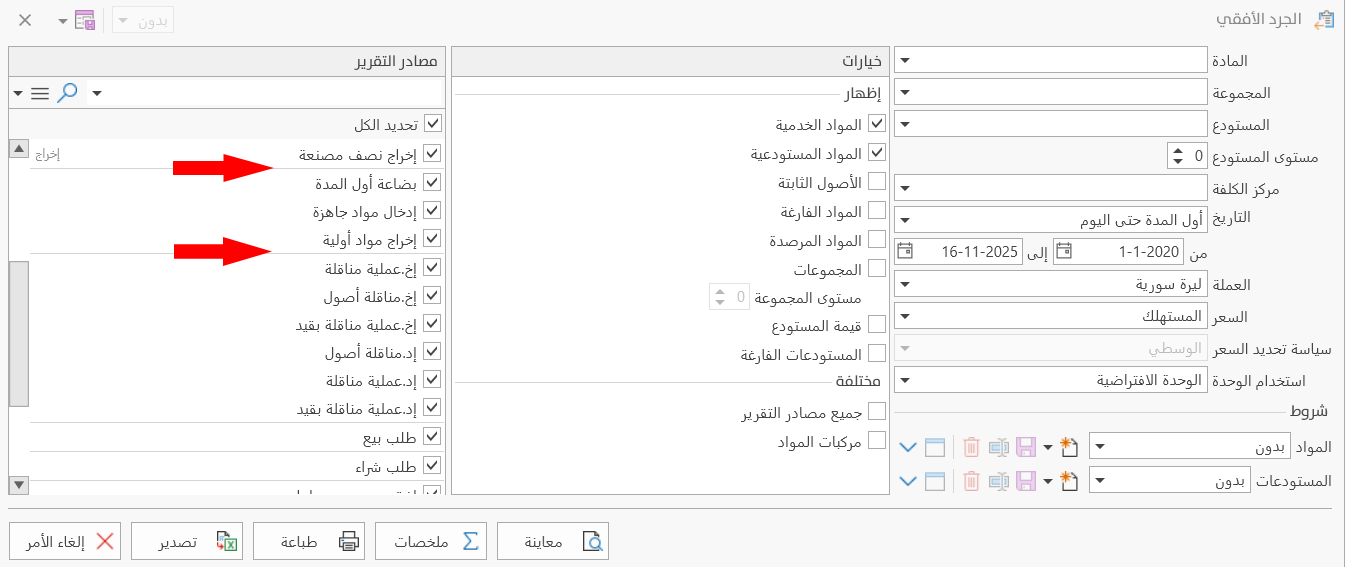
Task: Open dropdown arrow beside new icon in المستودعات row
Action: [x=1048, y=481]
